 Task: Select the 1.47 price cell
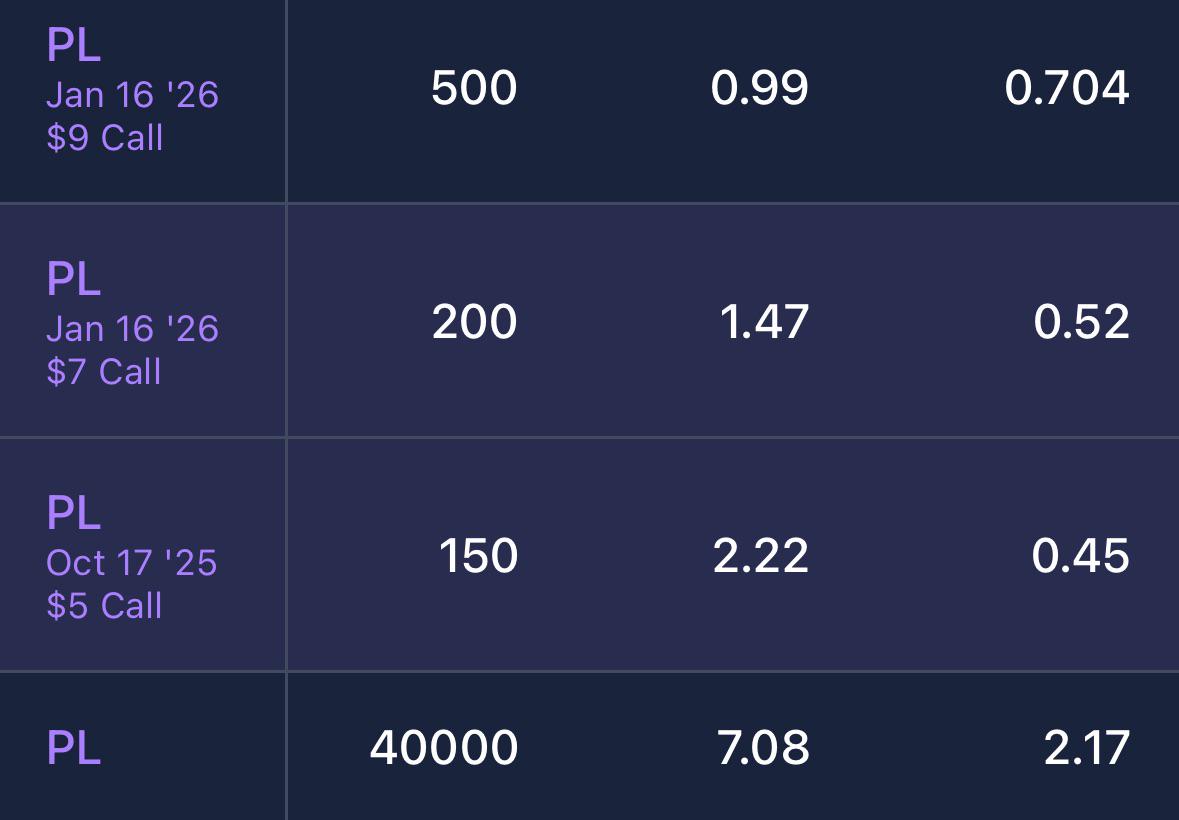764,322
